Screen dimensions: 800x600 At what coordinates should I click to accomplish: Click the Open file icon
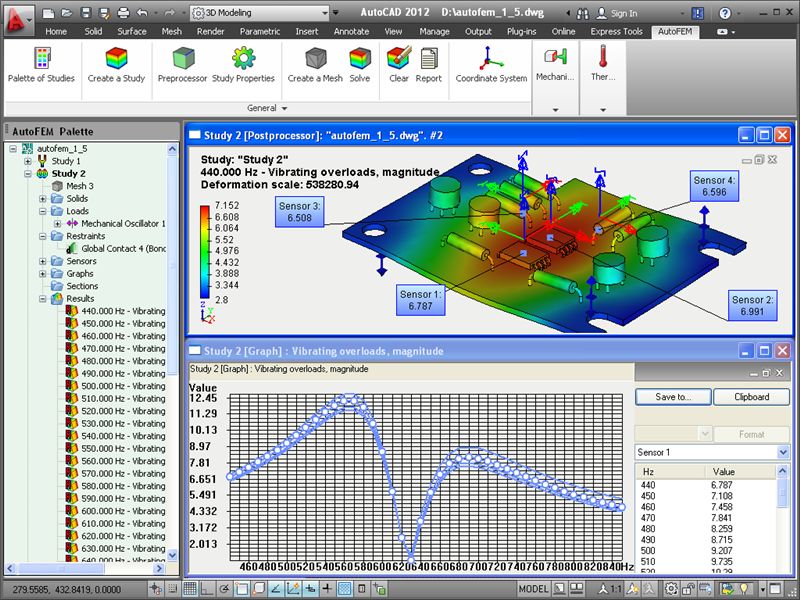click(66, 13)
